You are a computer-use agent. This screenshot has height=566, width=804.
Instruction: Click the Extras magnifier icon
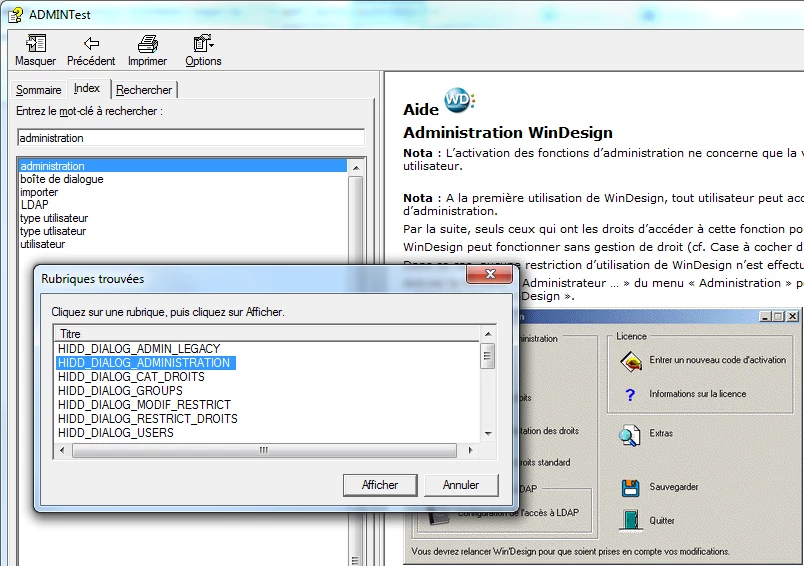[x=629, y=435]
